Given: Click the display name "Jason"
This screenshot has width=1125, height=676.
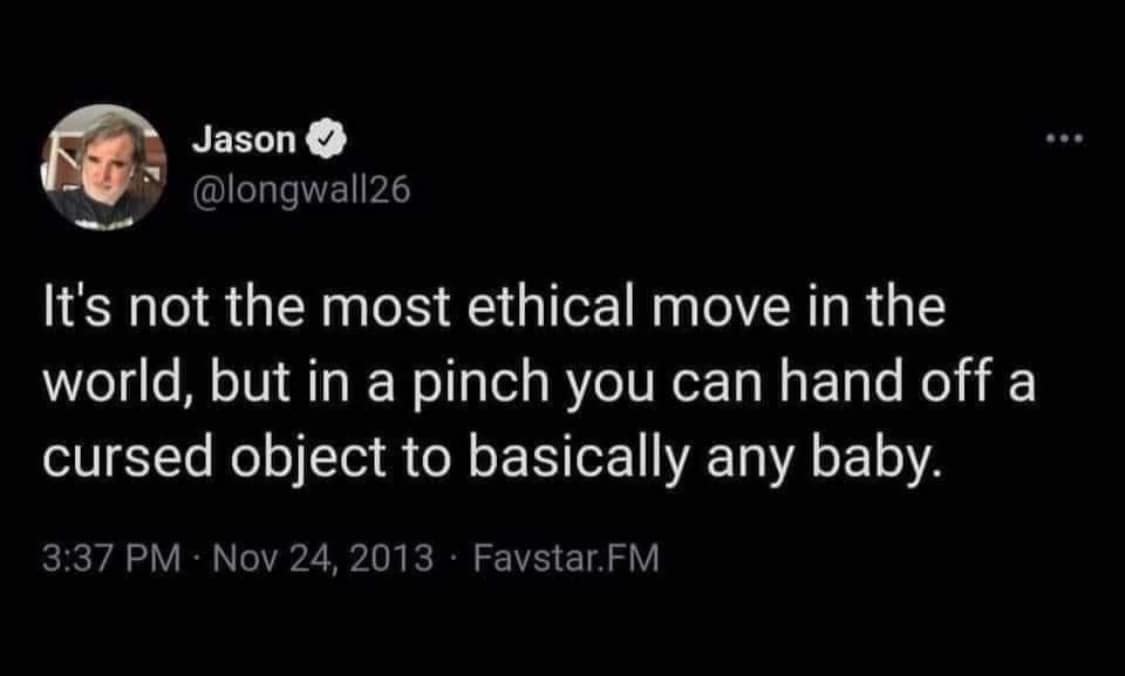Looking at the screenshot, I should (243, 142).
